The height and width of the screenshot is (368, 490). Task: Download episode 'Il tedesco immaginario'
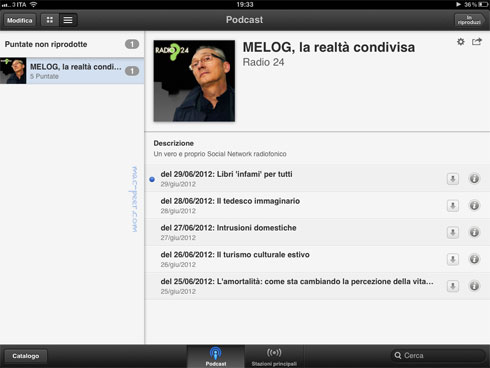(x=453, y=206)
